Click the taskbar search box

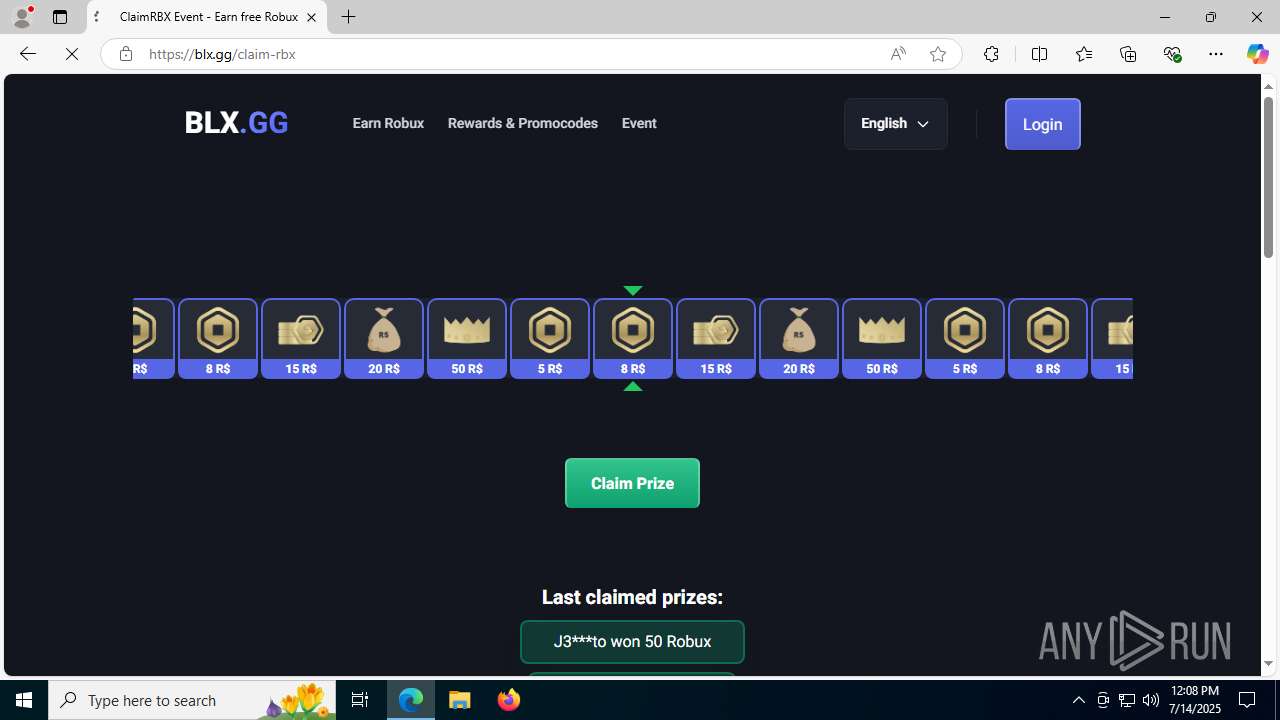tap(192, 700)
